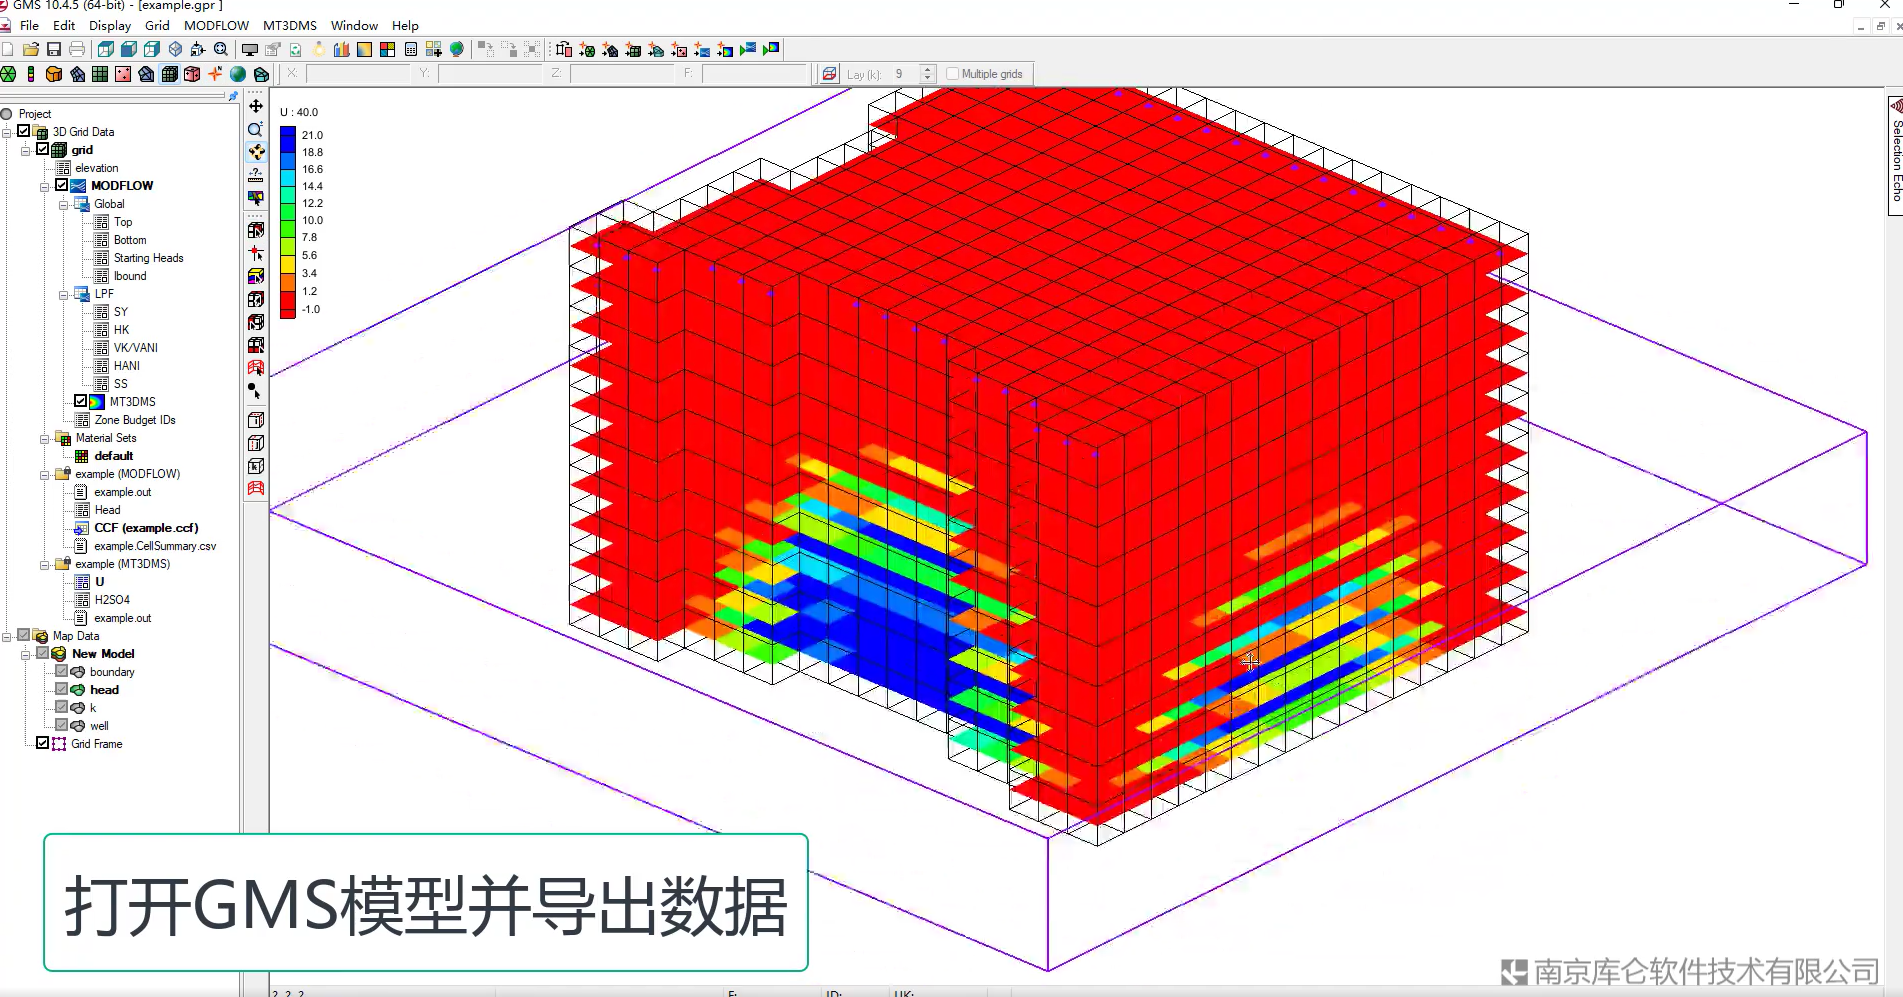Click the blue 21.0 legend color swatch
The height and width of the screenshot is (997, 1903).
288,135
